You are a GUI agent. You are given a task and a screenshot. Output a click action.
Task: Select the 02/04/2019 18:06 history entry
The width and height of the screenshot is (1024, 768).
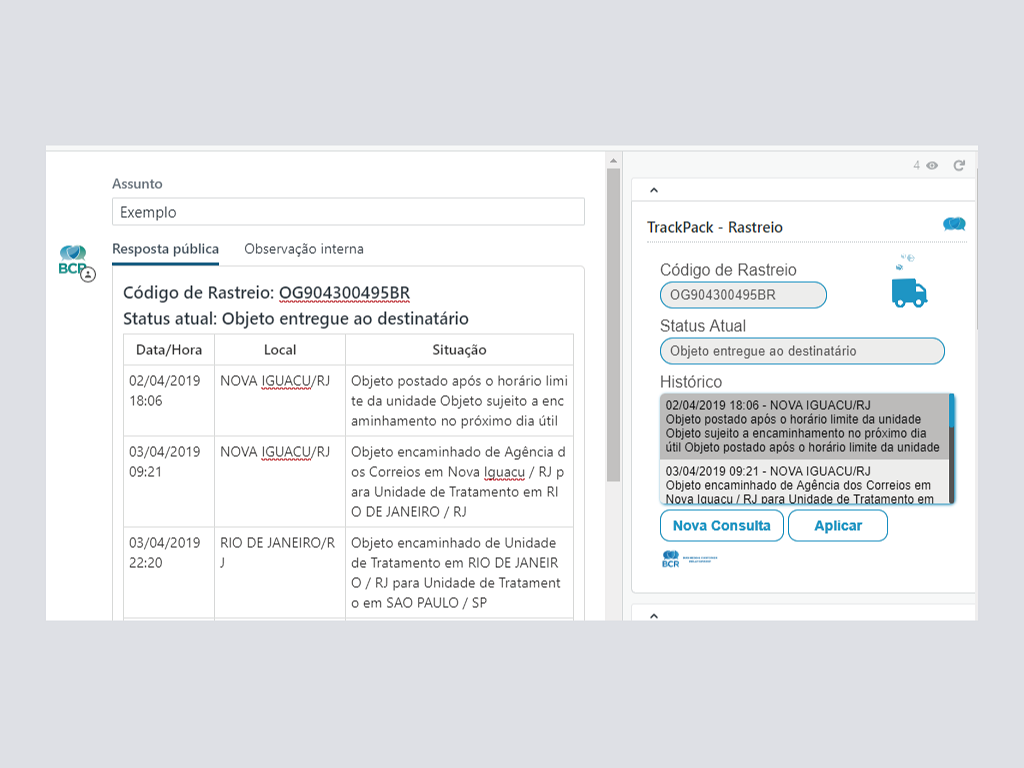tap(803, 426)
